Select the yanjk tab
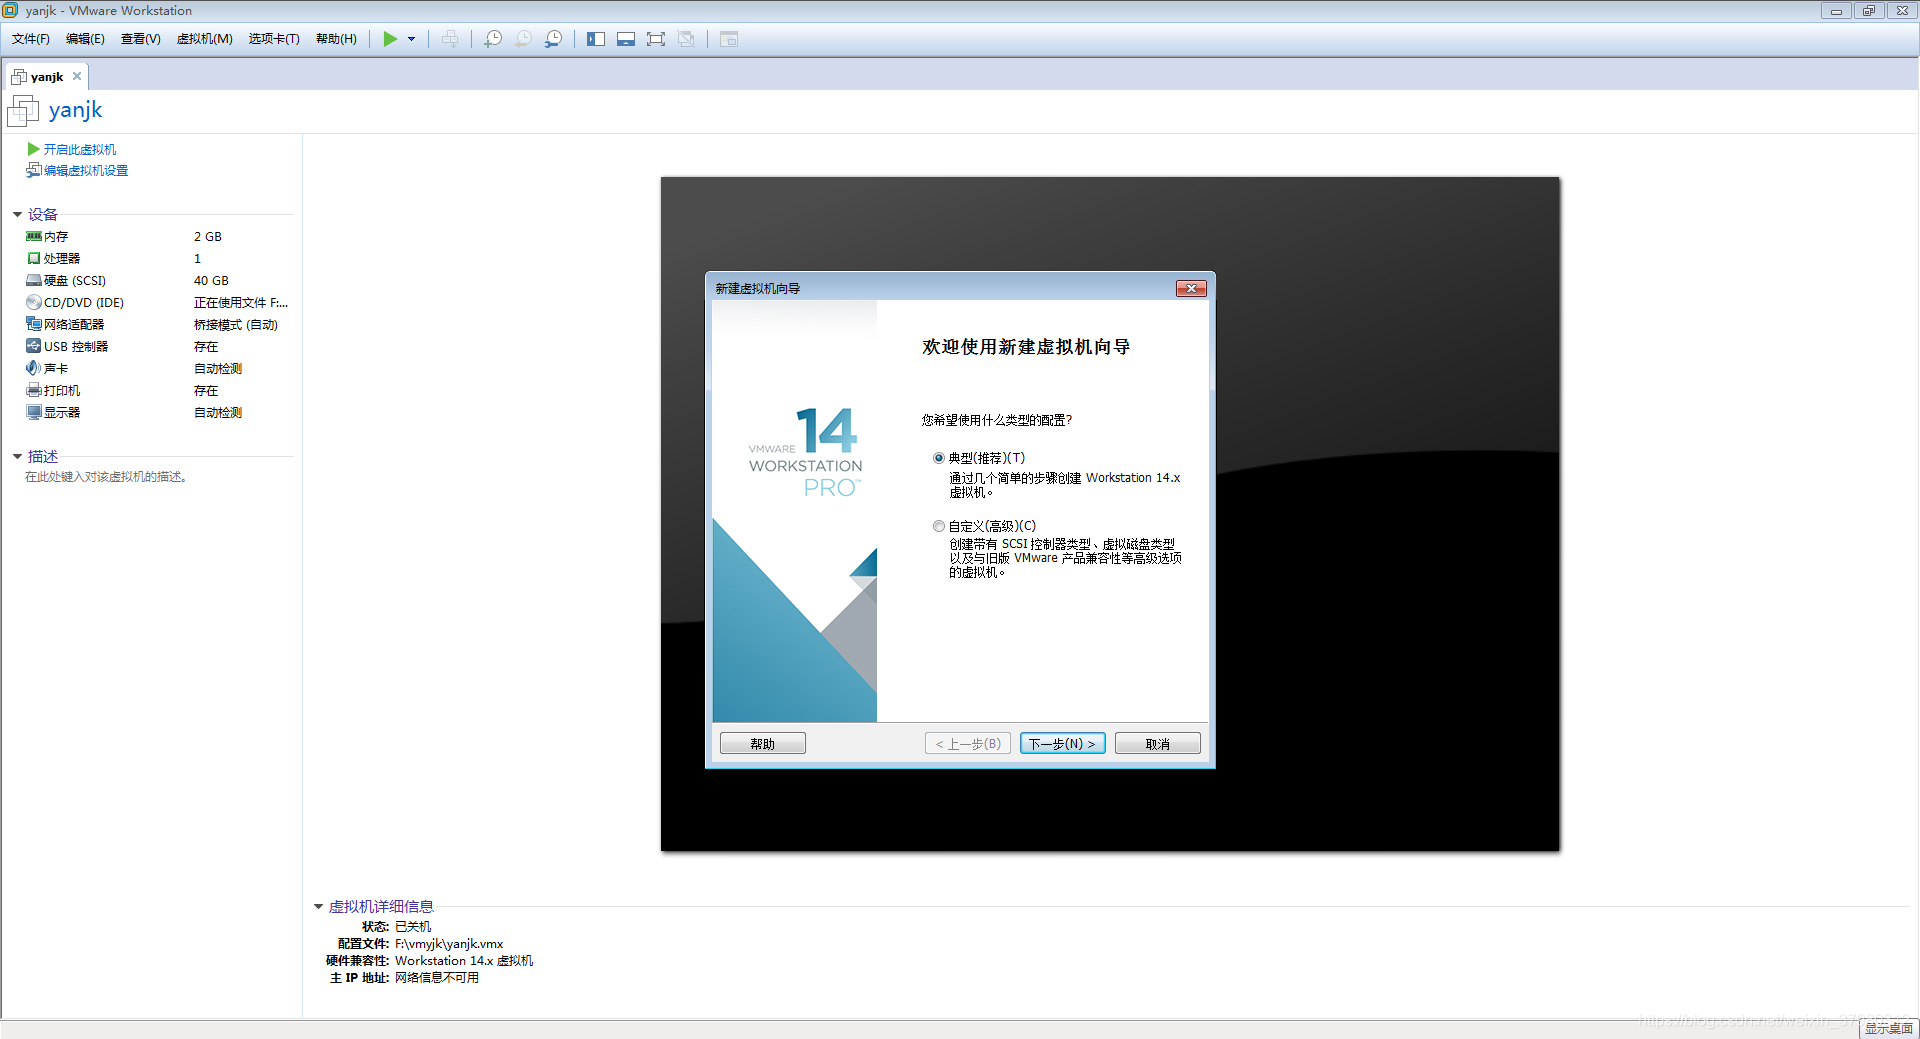Screen dimensions: 1920x1039 click(x=46, y=77)
